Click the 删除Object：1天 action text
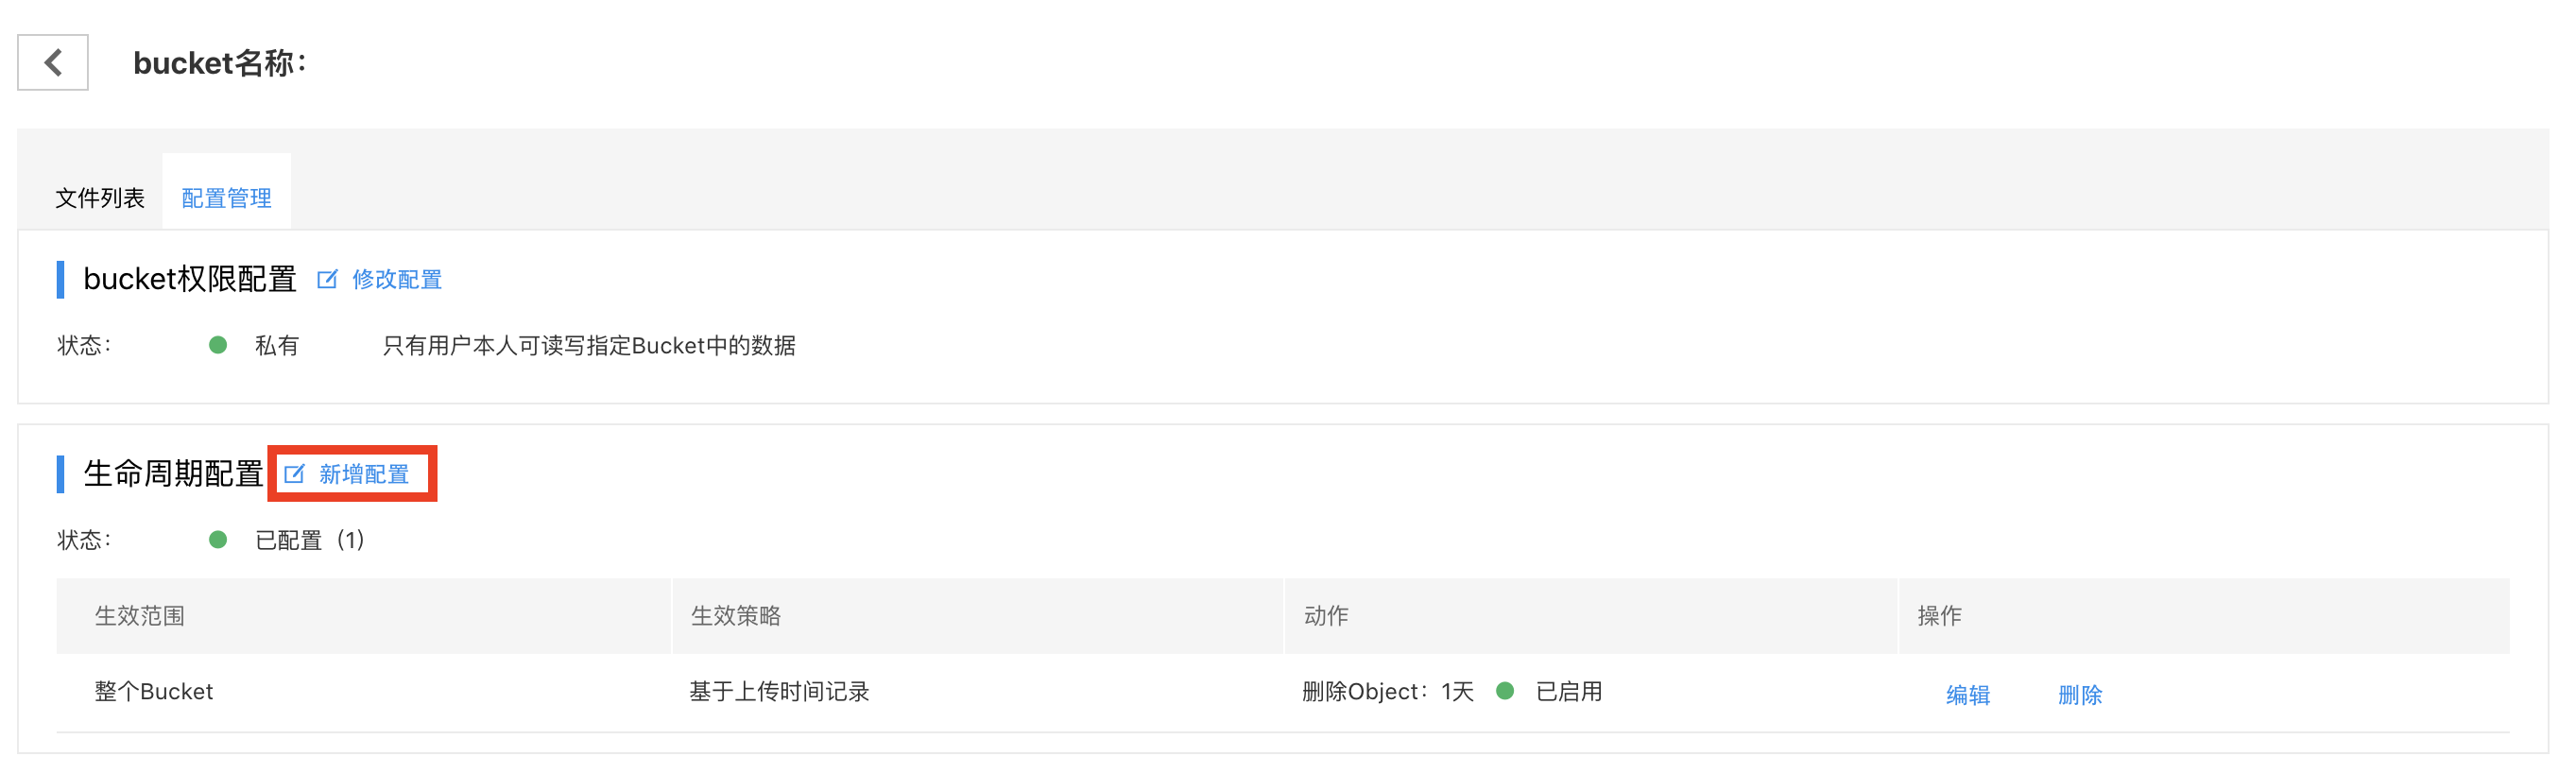Screen dimensions: 2576x773 [1387, 692]
